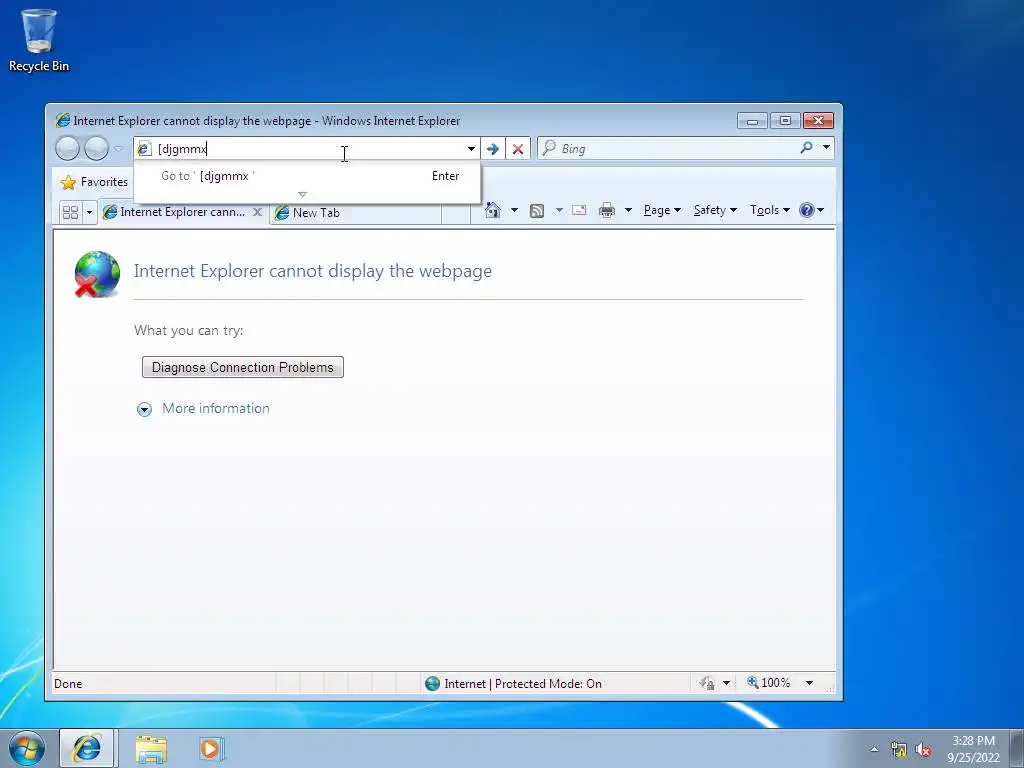Open the Windows Start button
This screenshot has height=768, width=1024.
(27, 748)
